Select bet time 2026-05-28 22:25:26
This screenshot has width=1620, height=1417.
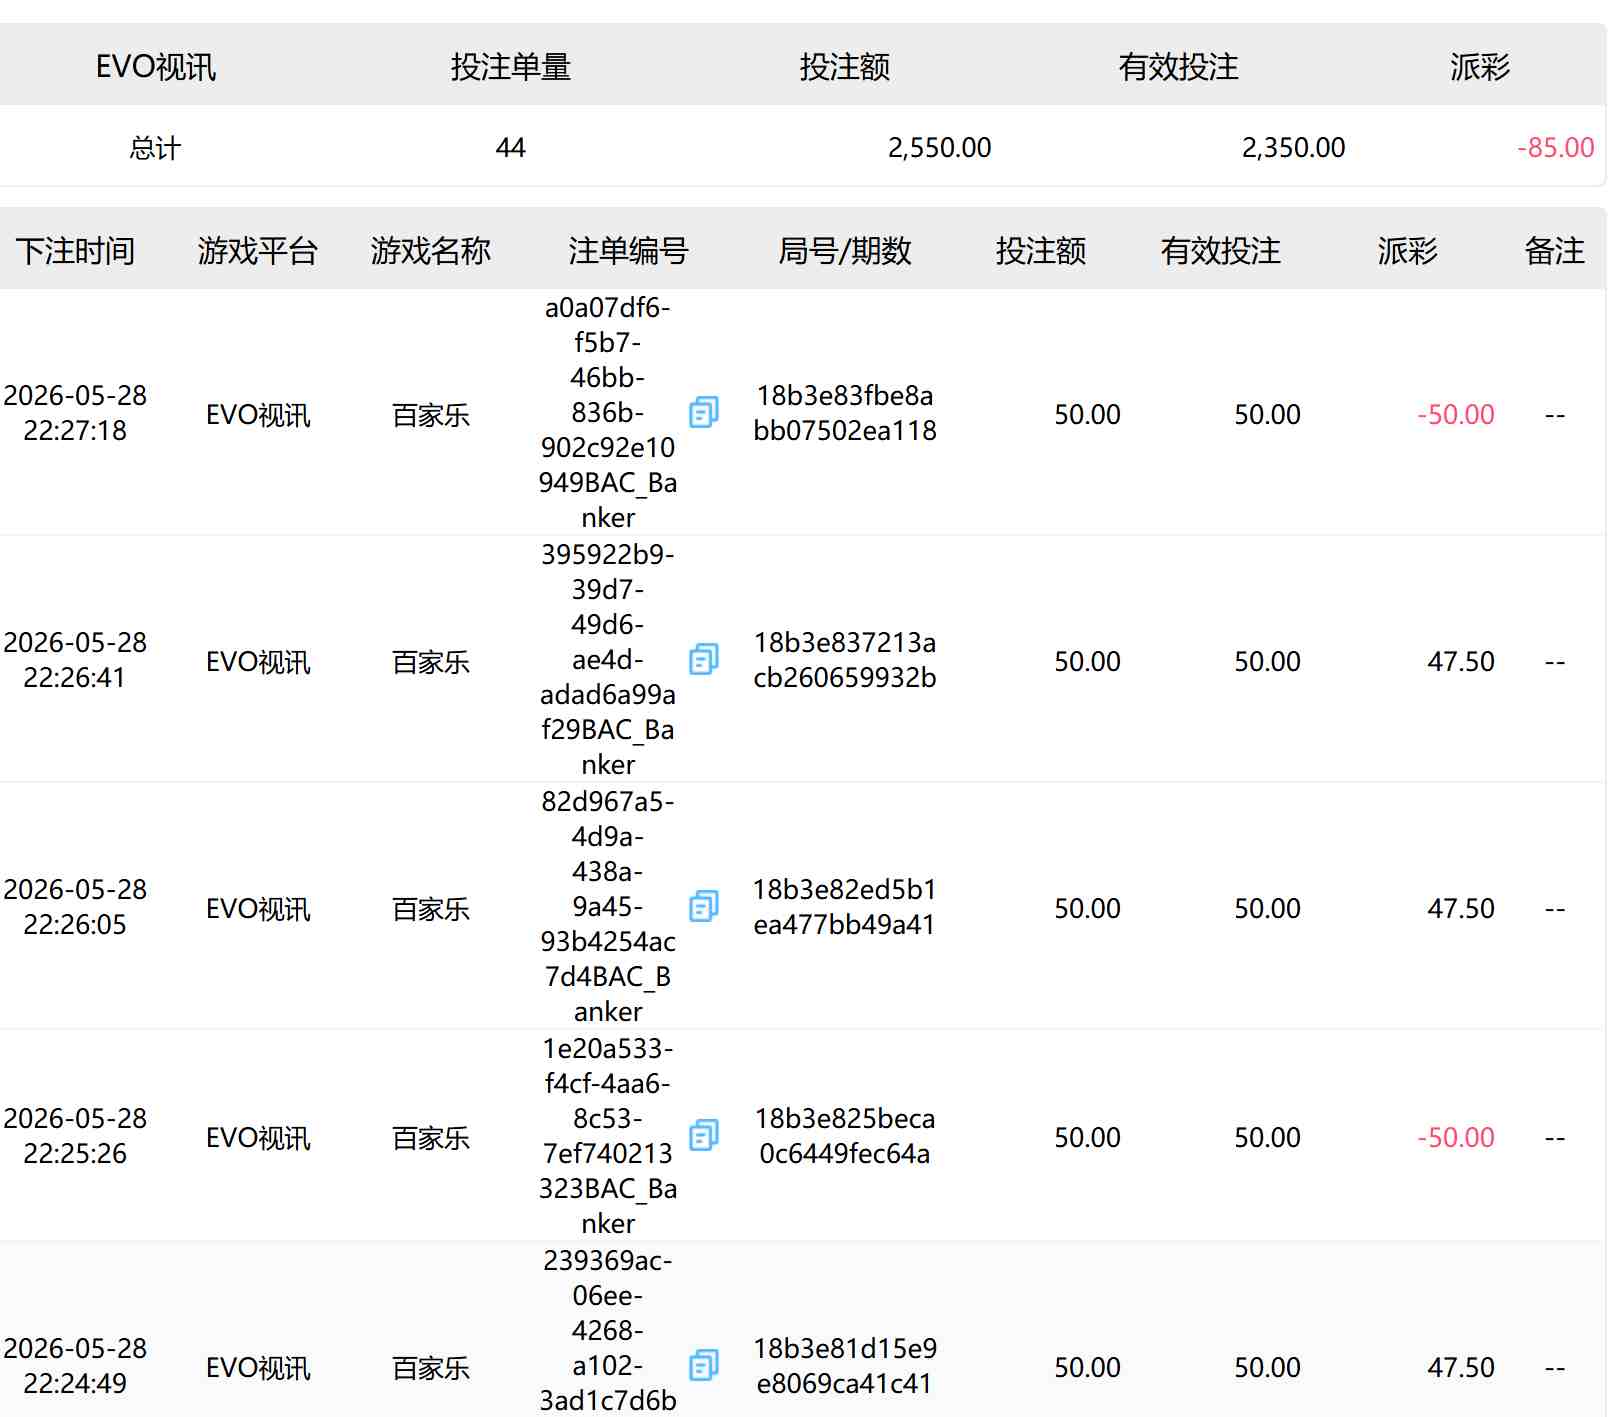pyautogui.click(x=75, y=1136)
